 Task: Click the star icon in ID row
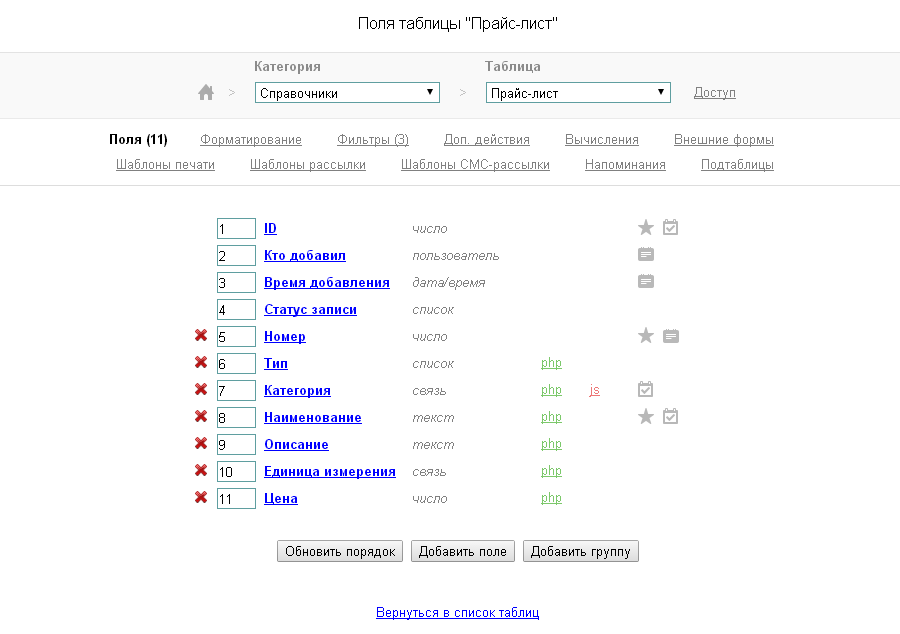point(646,228)
